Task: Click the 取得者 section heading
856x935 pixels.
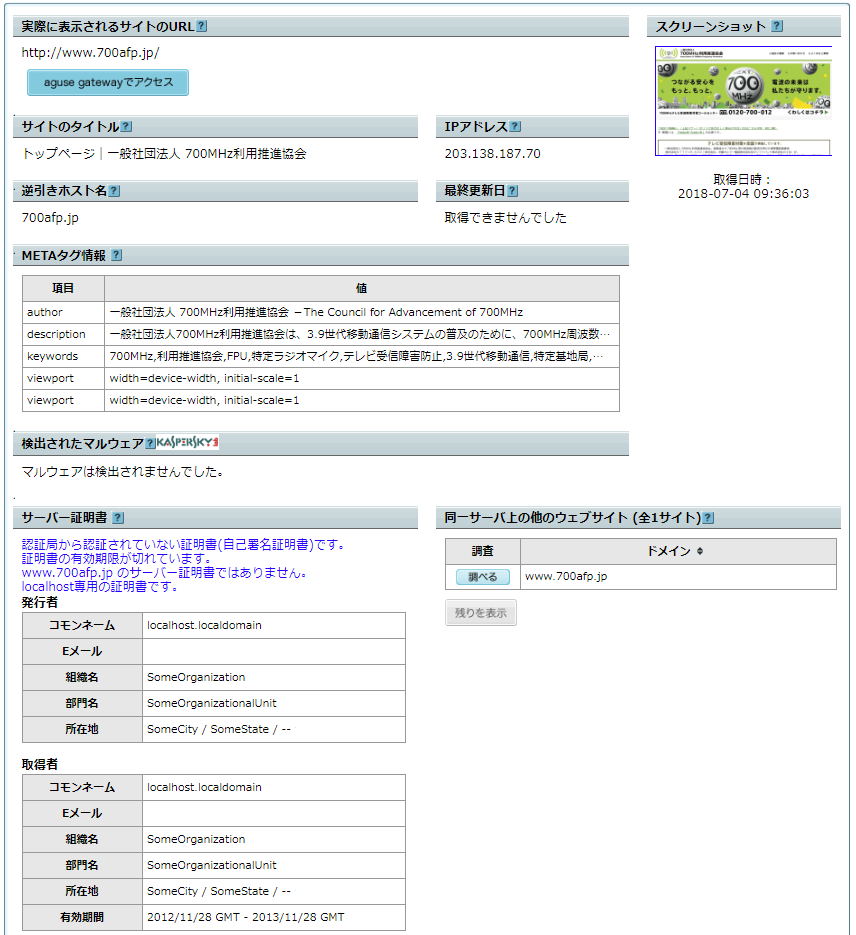Action: 39,764
